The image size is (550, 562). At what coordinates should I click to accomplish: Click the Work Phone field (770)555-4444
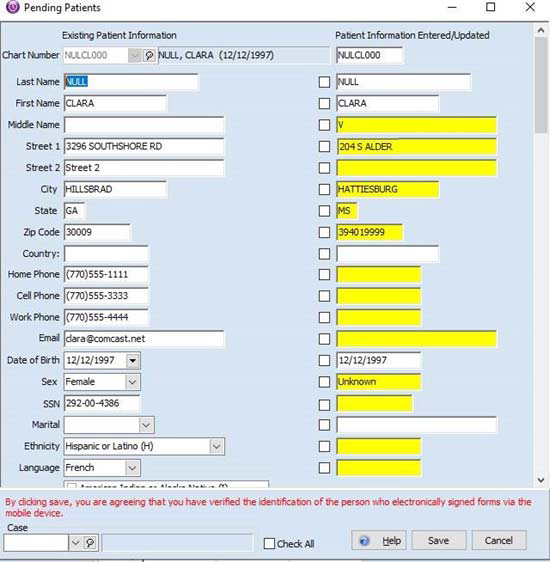(106, 317)
